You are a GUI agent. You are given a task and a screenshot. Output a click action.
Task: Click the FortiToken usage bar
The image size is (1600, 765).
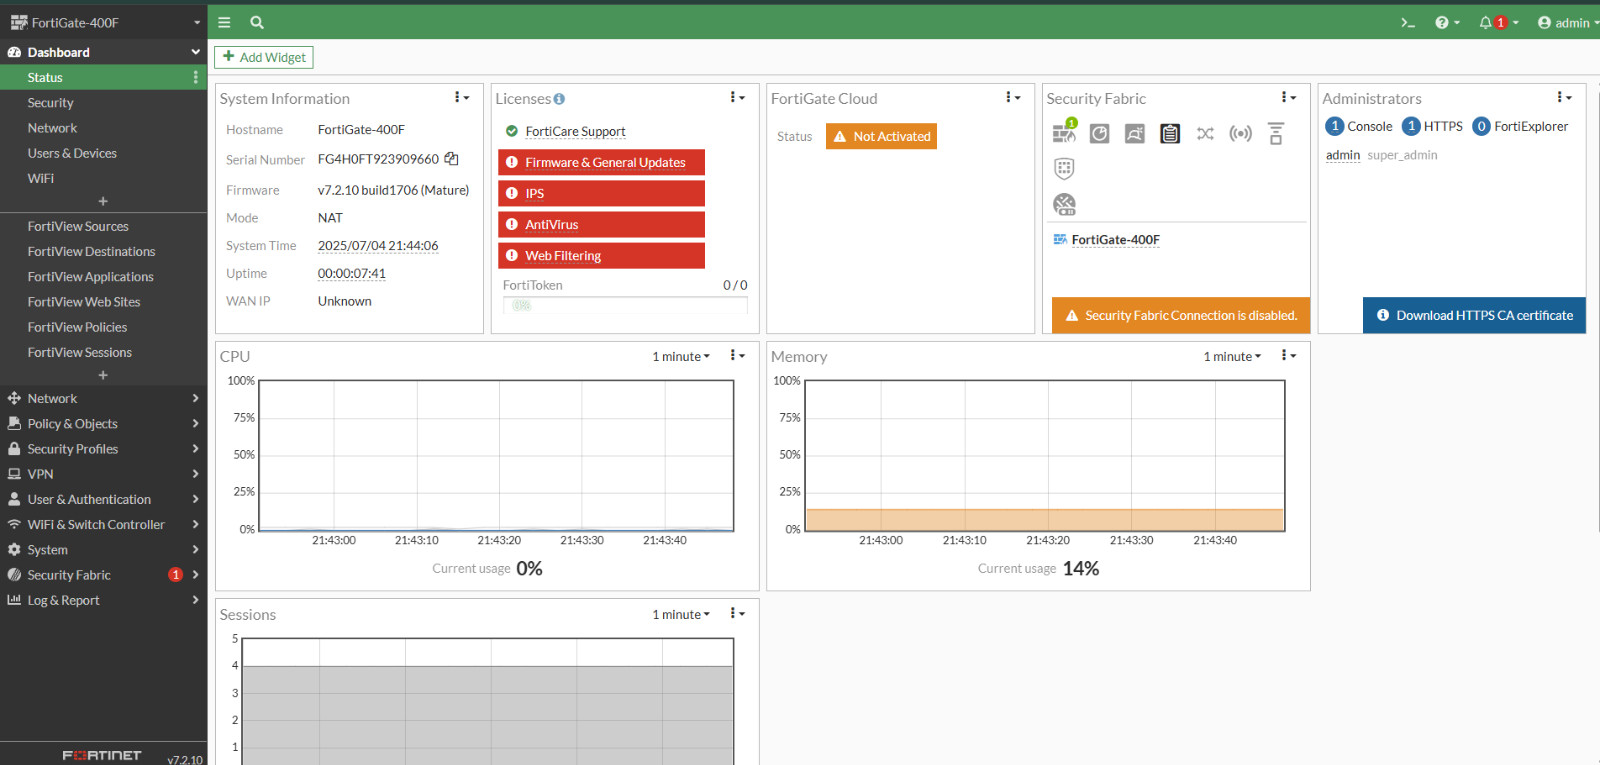tap(625, 305)
